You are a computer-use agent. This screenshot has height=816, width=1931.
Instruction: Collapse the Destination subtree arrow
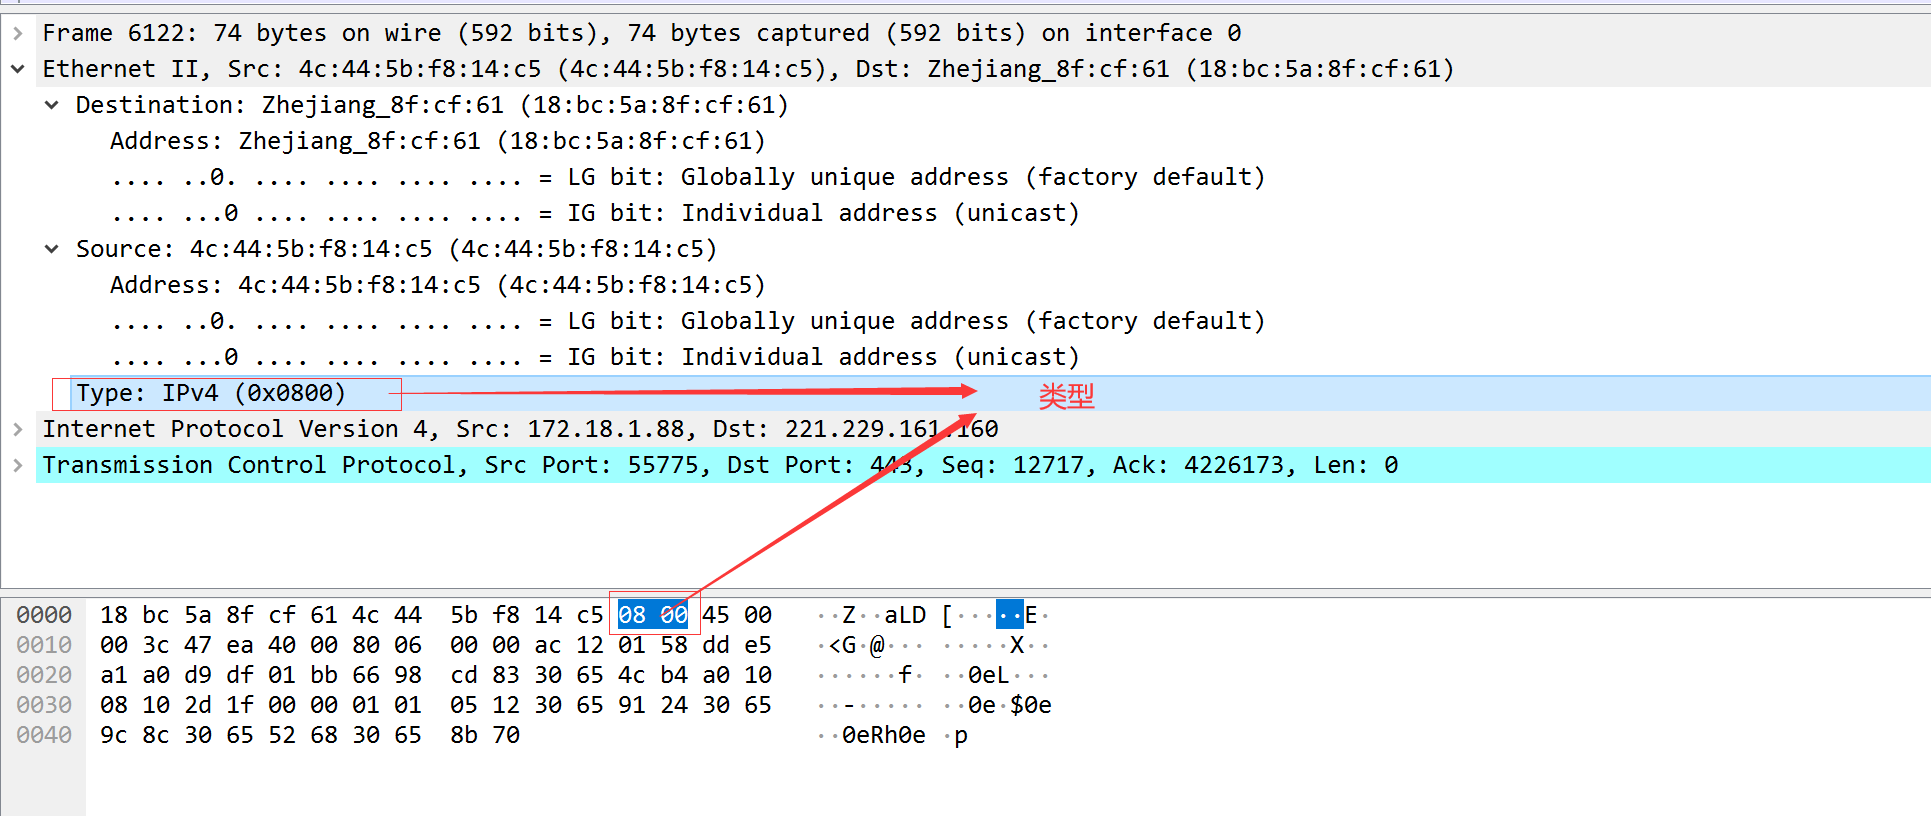tap(52, 105)
